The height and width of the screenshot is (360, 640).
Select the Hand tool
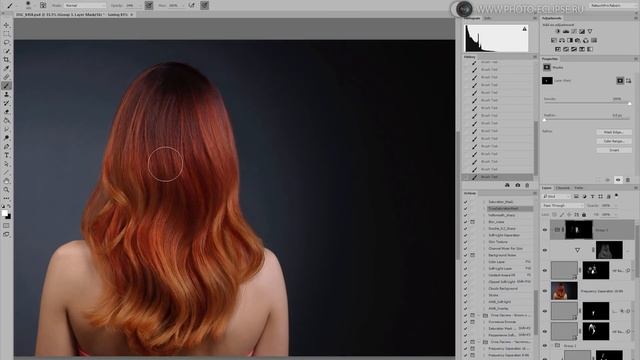coord(6,181)
